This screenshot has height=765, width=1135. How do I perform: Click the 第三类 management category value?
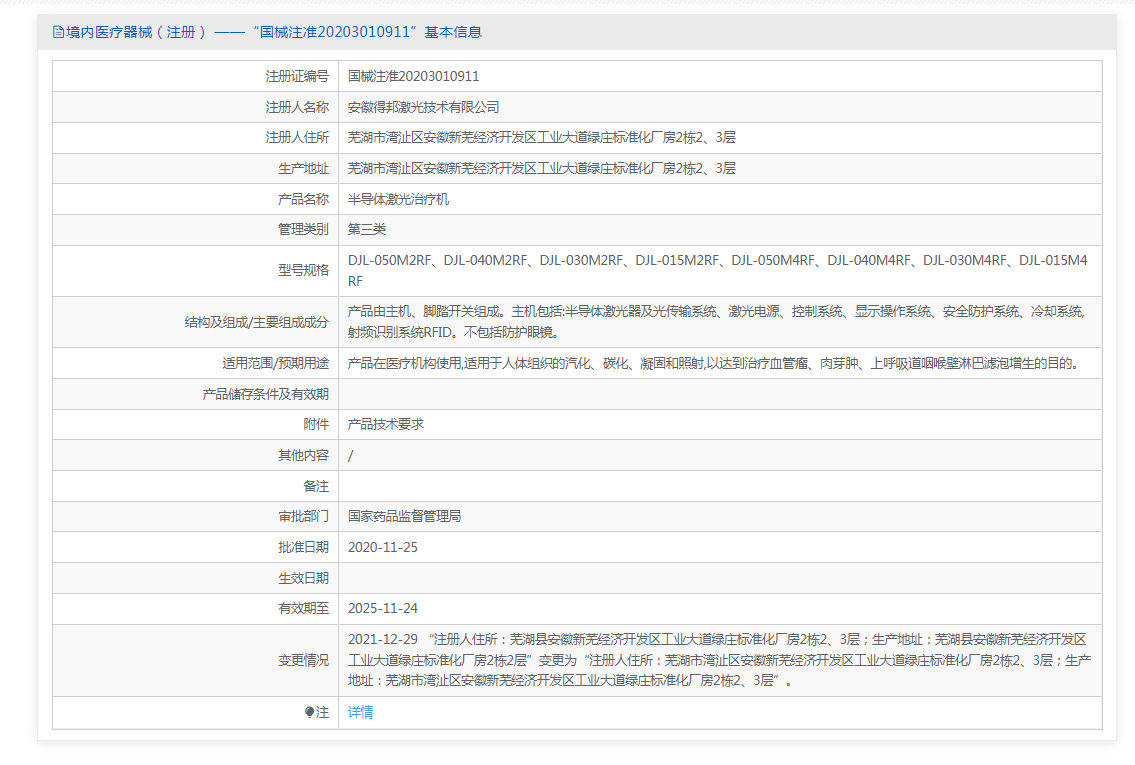pyautogui.click(x=366, y=230)
